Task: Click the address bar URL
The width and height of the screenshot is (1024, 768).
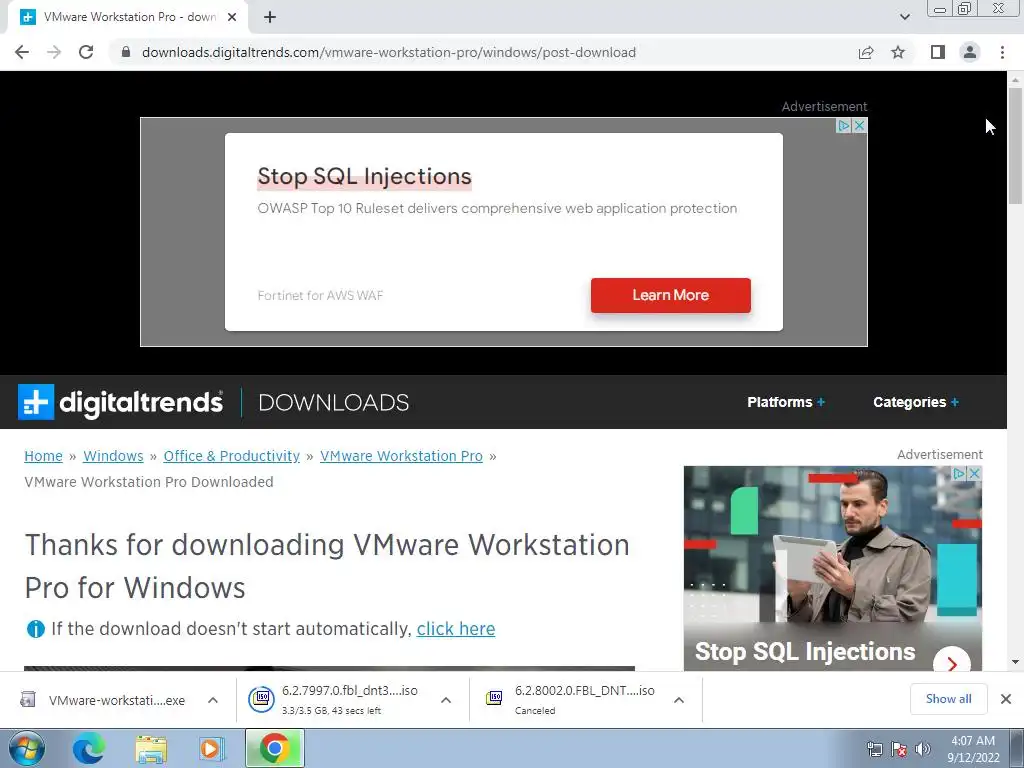Action: pos(389,52)
